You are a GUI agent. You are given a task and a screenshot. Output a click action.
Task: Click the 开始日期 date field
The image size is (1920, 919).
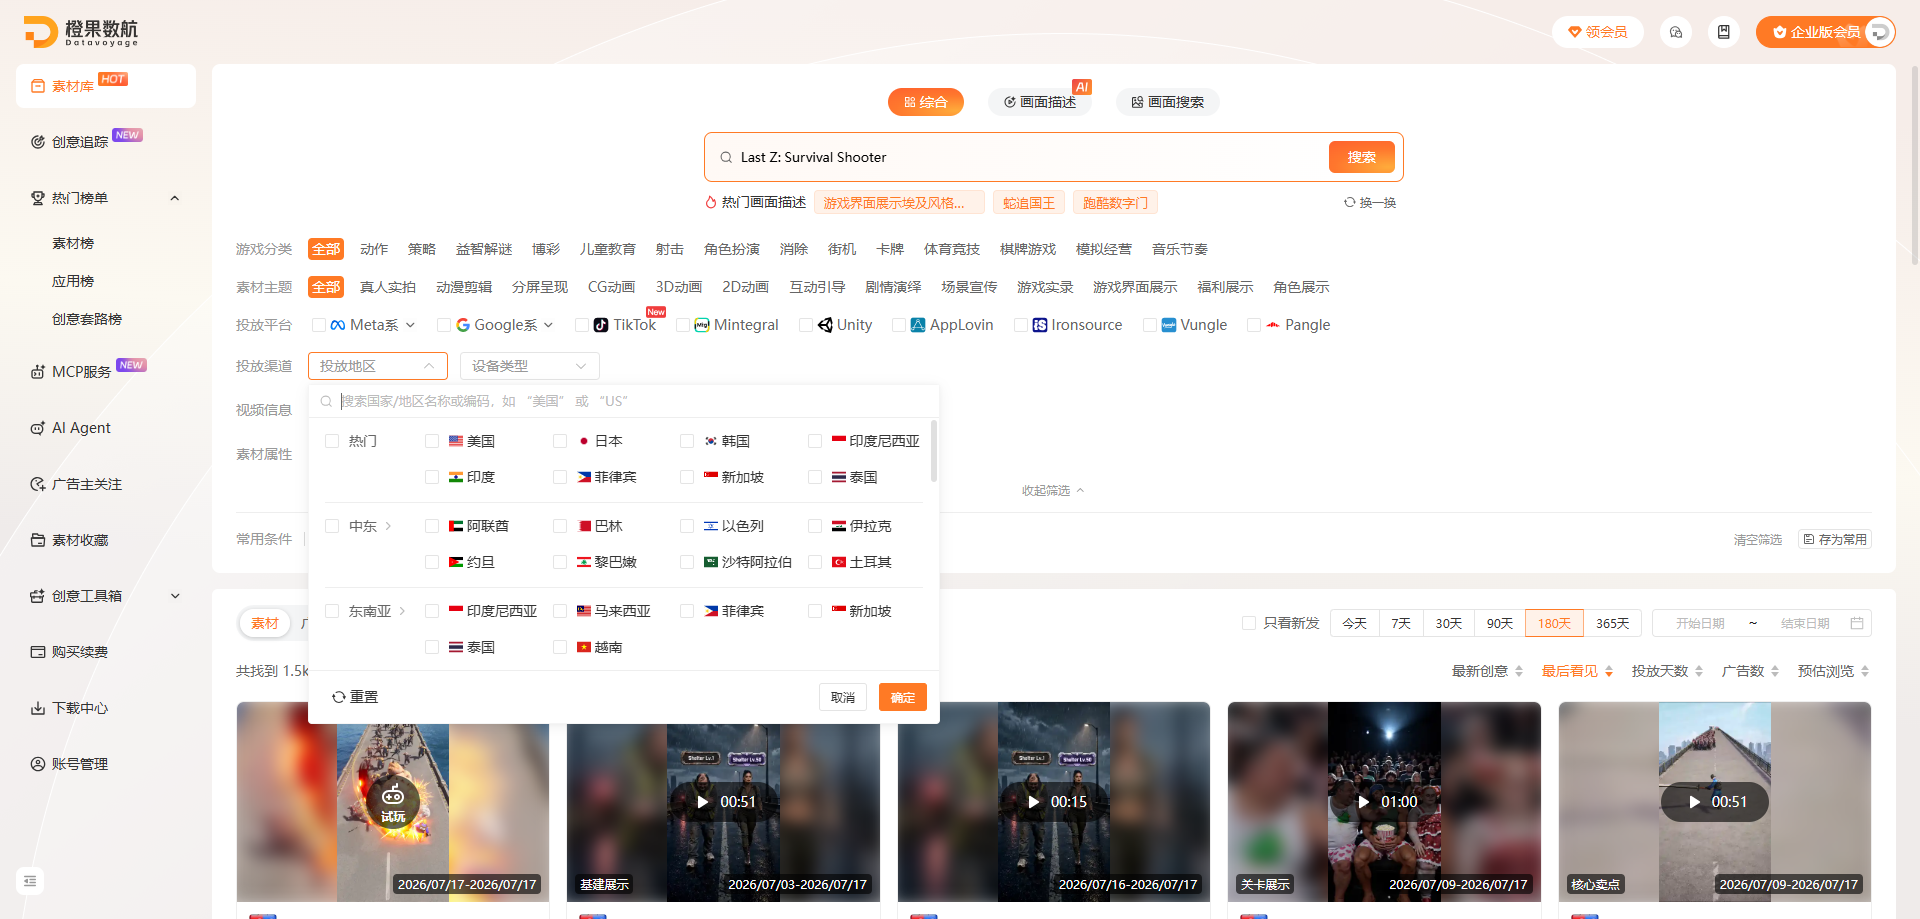tap(1700, 623)
